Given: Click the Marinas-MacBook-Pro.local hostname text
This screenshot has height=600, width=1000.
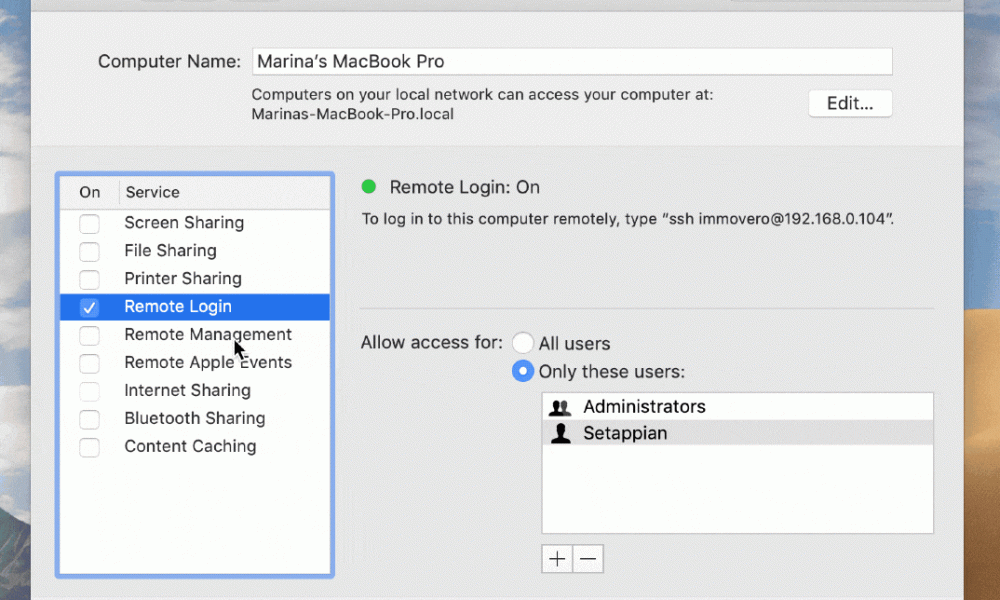Looking at the screenshot, I should coord(353,114).
